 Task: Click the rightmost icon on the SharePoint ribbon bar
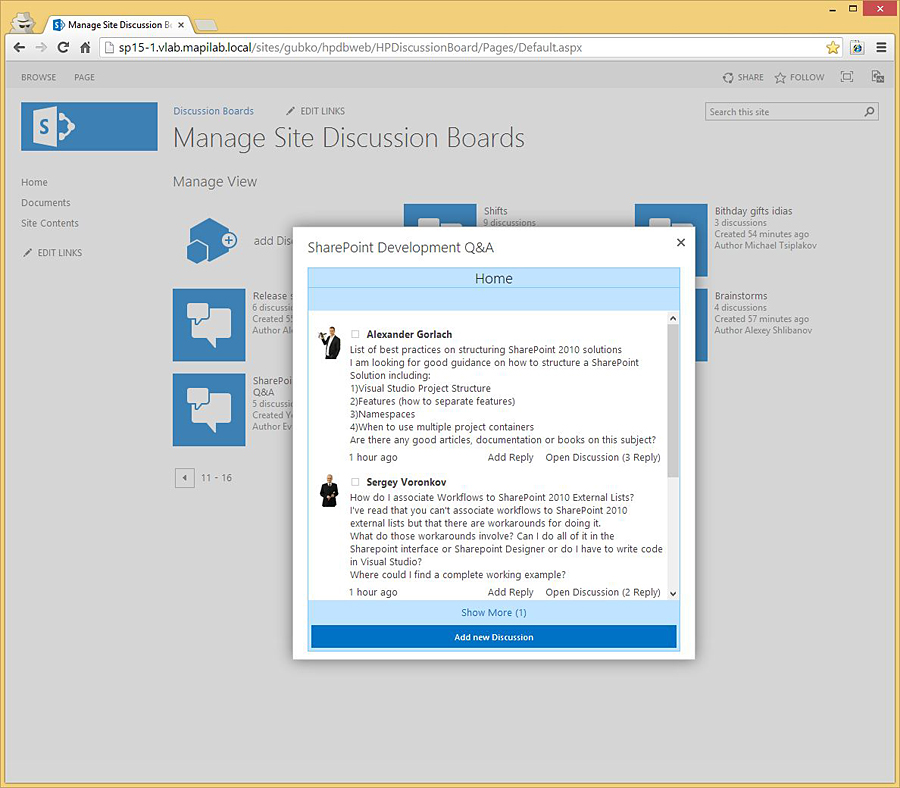tap(878, 77)
